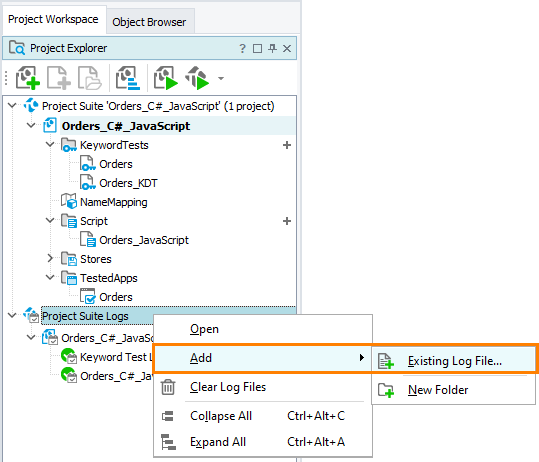Click the Run Project Suite toolbar icon
The height and width of the screenshot is (462, 539).
click(x=197, y=78)
